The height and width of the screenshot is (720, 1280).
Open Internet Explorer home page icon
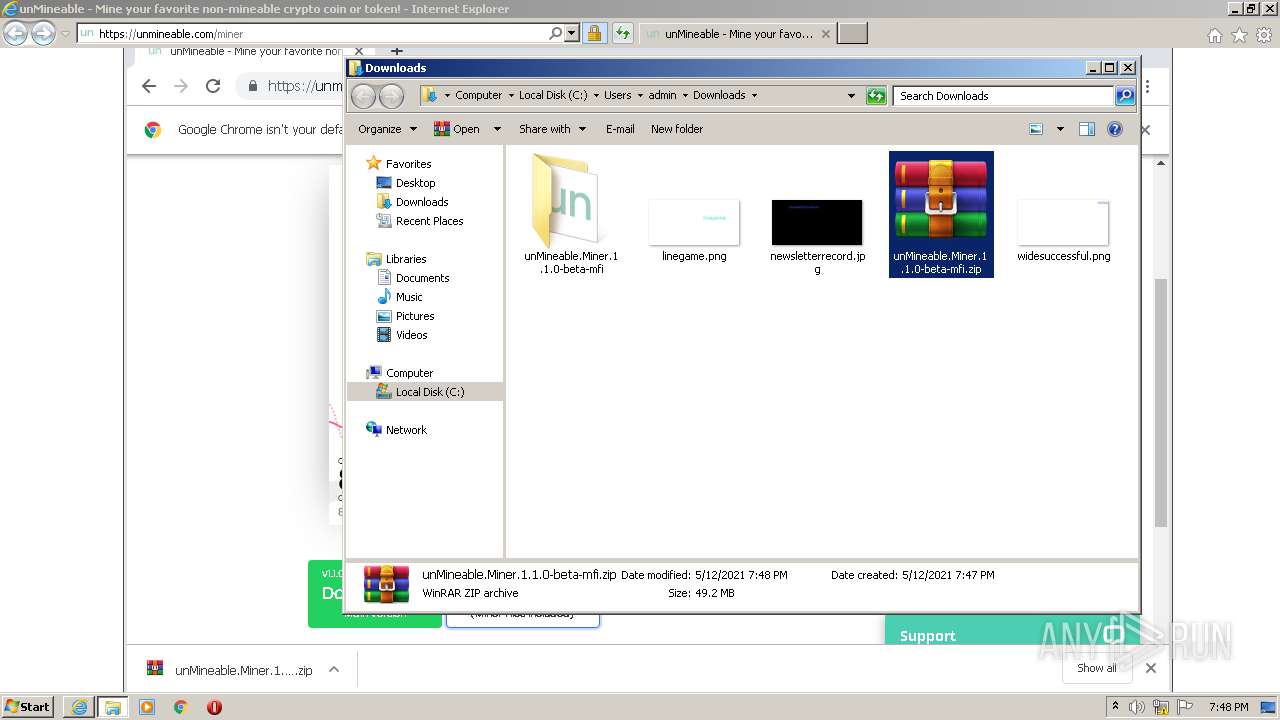pos(1214,34)
